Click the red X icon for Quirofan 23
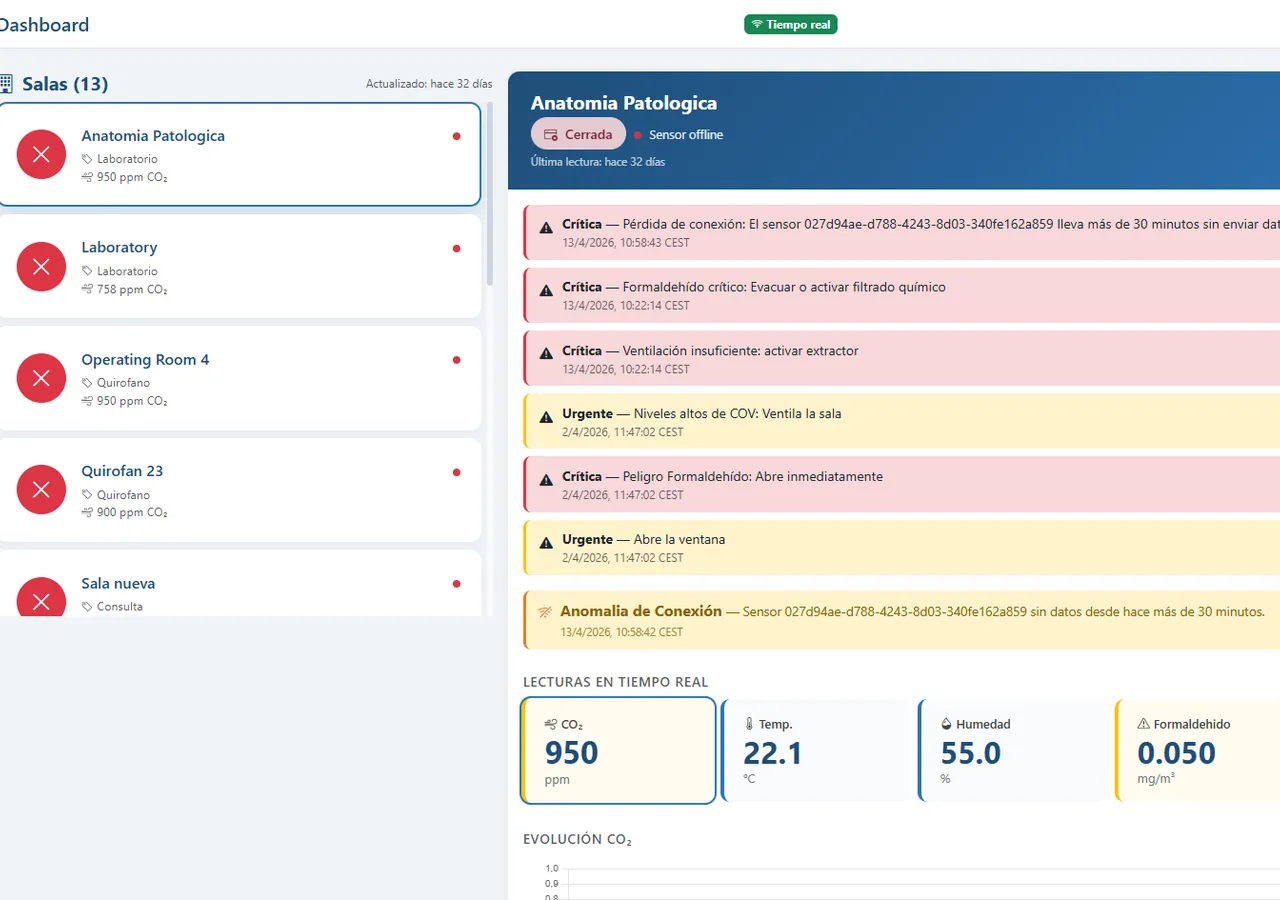The width and height of the screenshot is (1280, 900). point(41,490)
